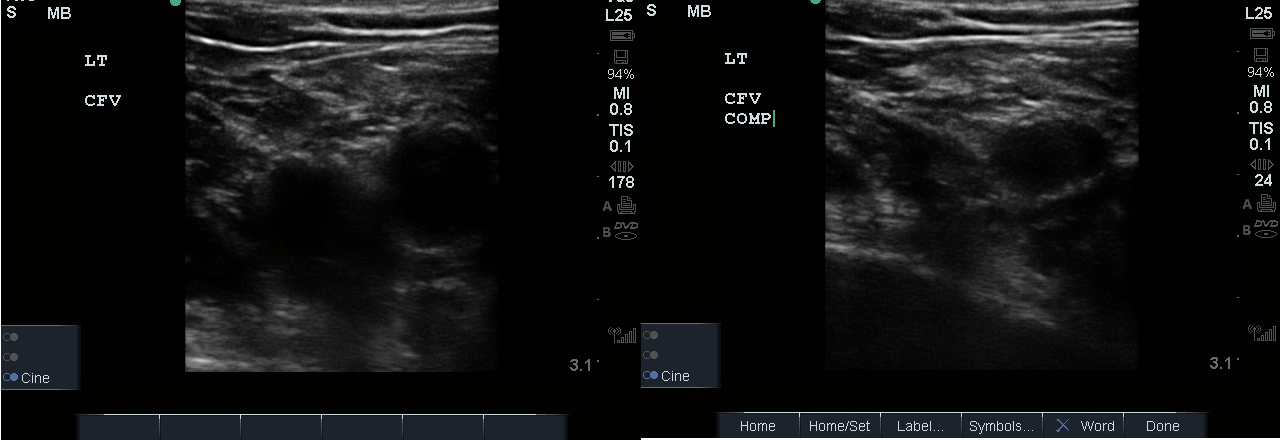
Task: Click the DVD B recorder icon in left panel
Action: point(626,230)
